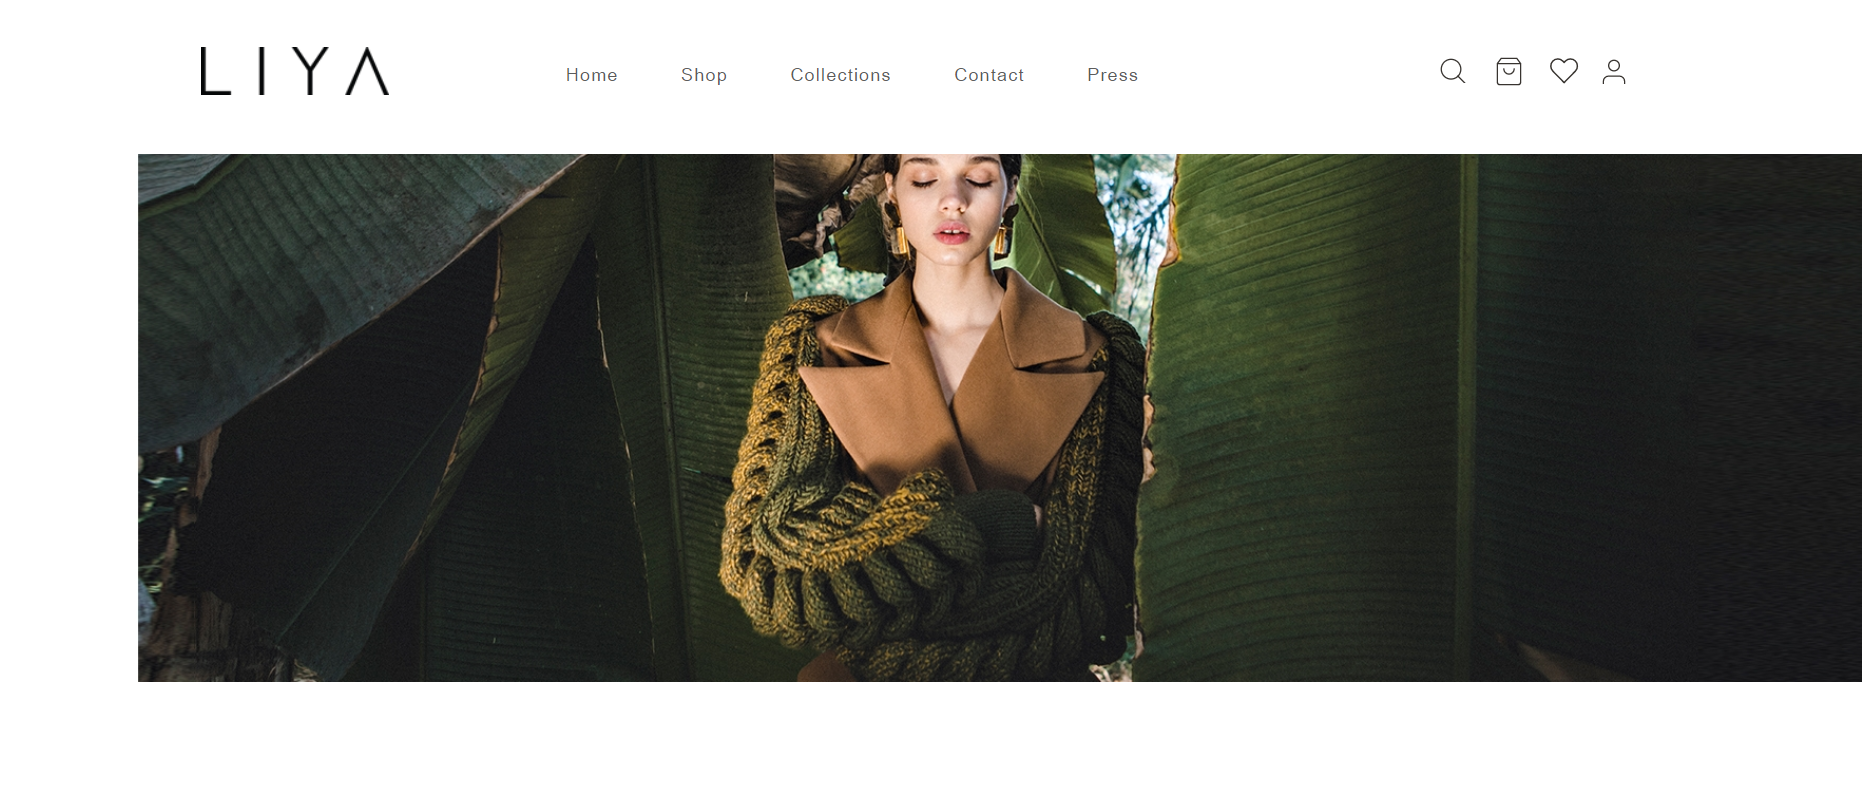Screen dimensions: 1862x785
Task: Select Collections in the navigation bar
Action: [x=840, y=75]
